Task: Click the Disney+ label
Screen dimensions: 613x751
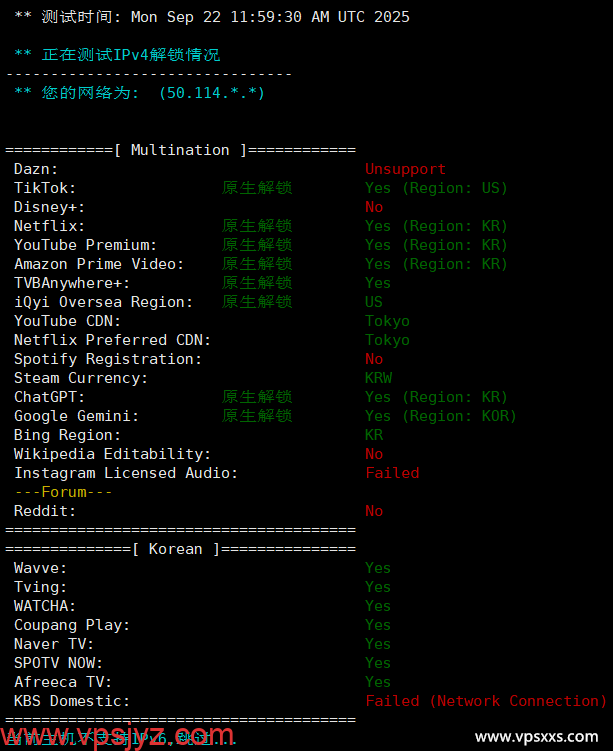Action: click(x=49, y=207)
